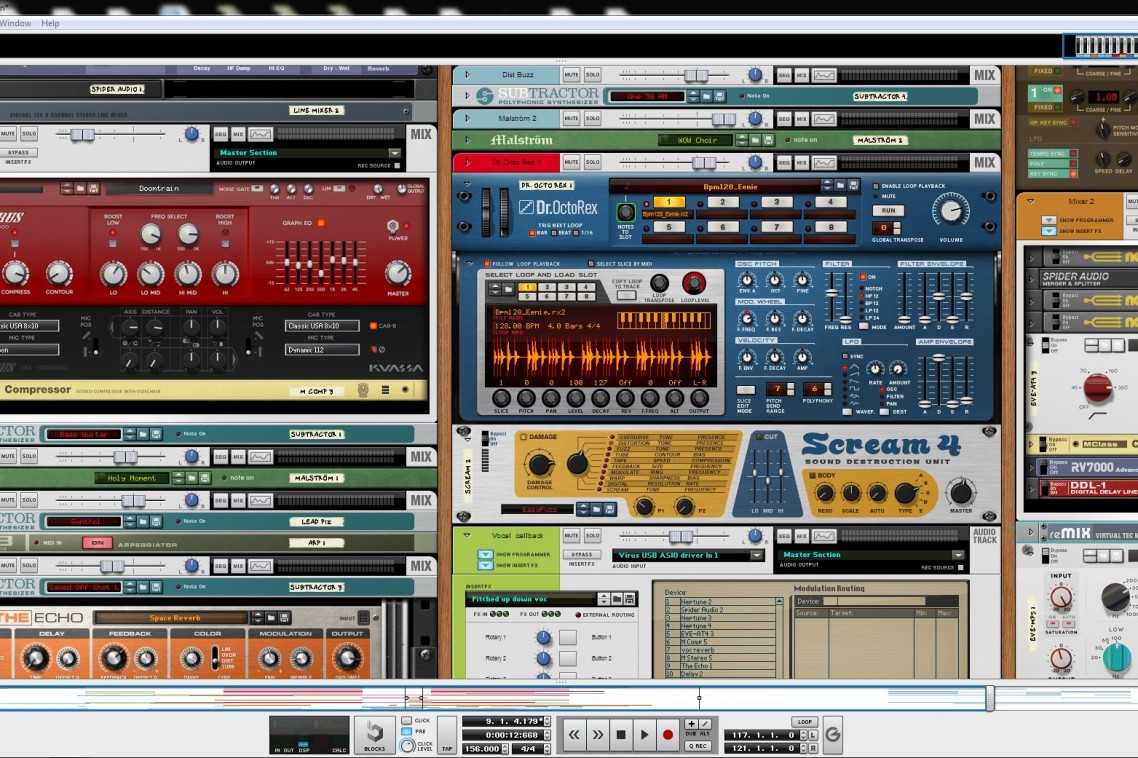Open automation curve icon on Dist Buzz channel
Screen dimensions: 1138x758
[824, 75]
